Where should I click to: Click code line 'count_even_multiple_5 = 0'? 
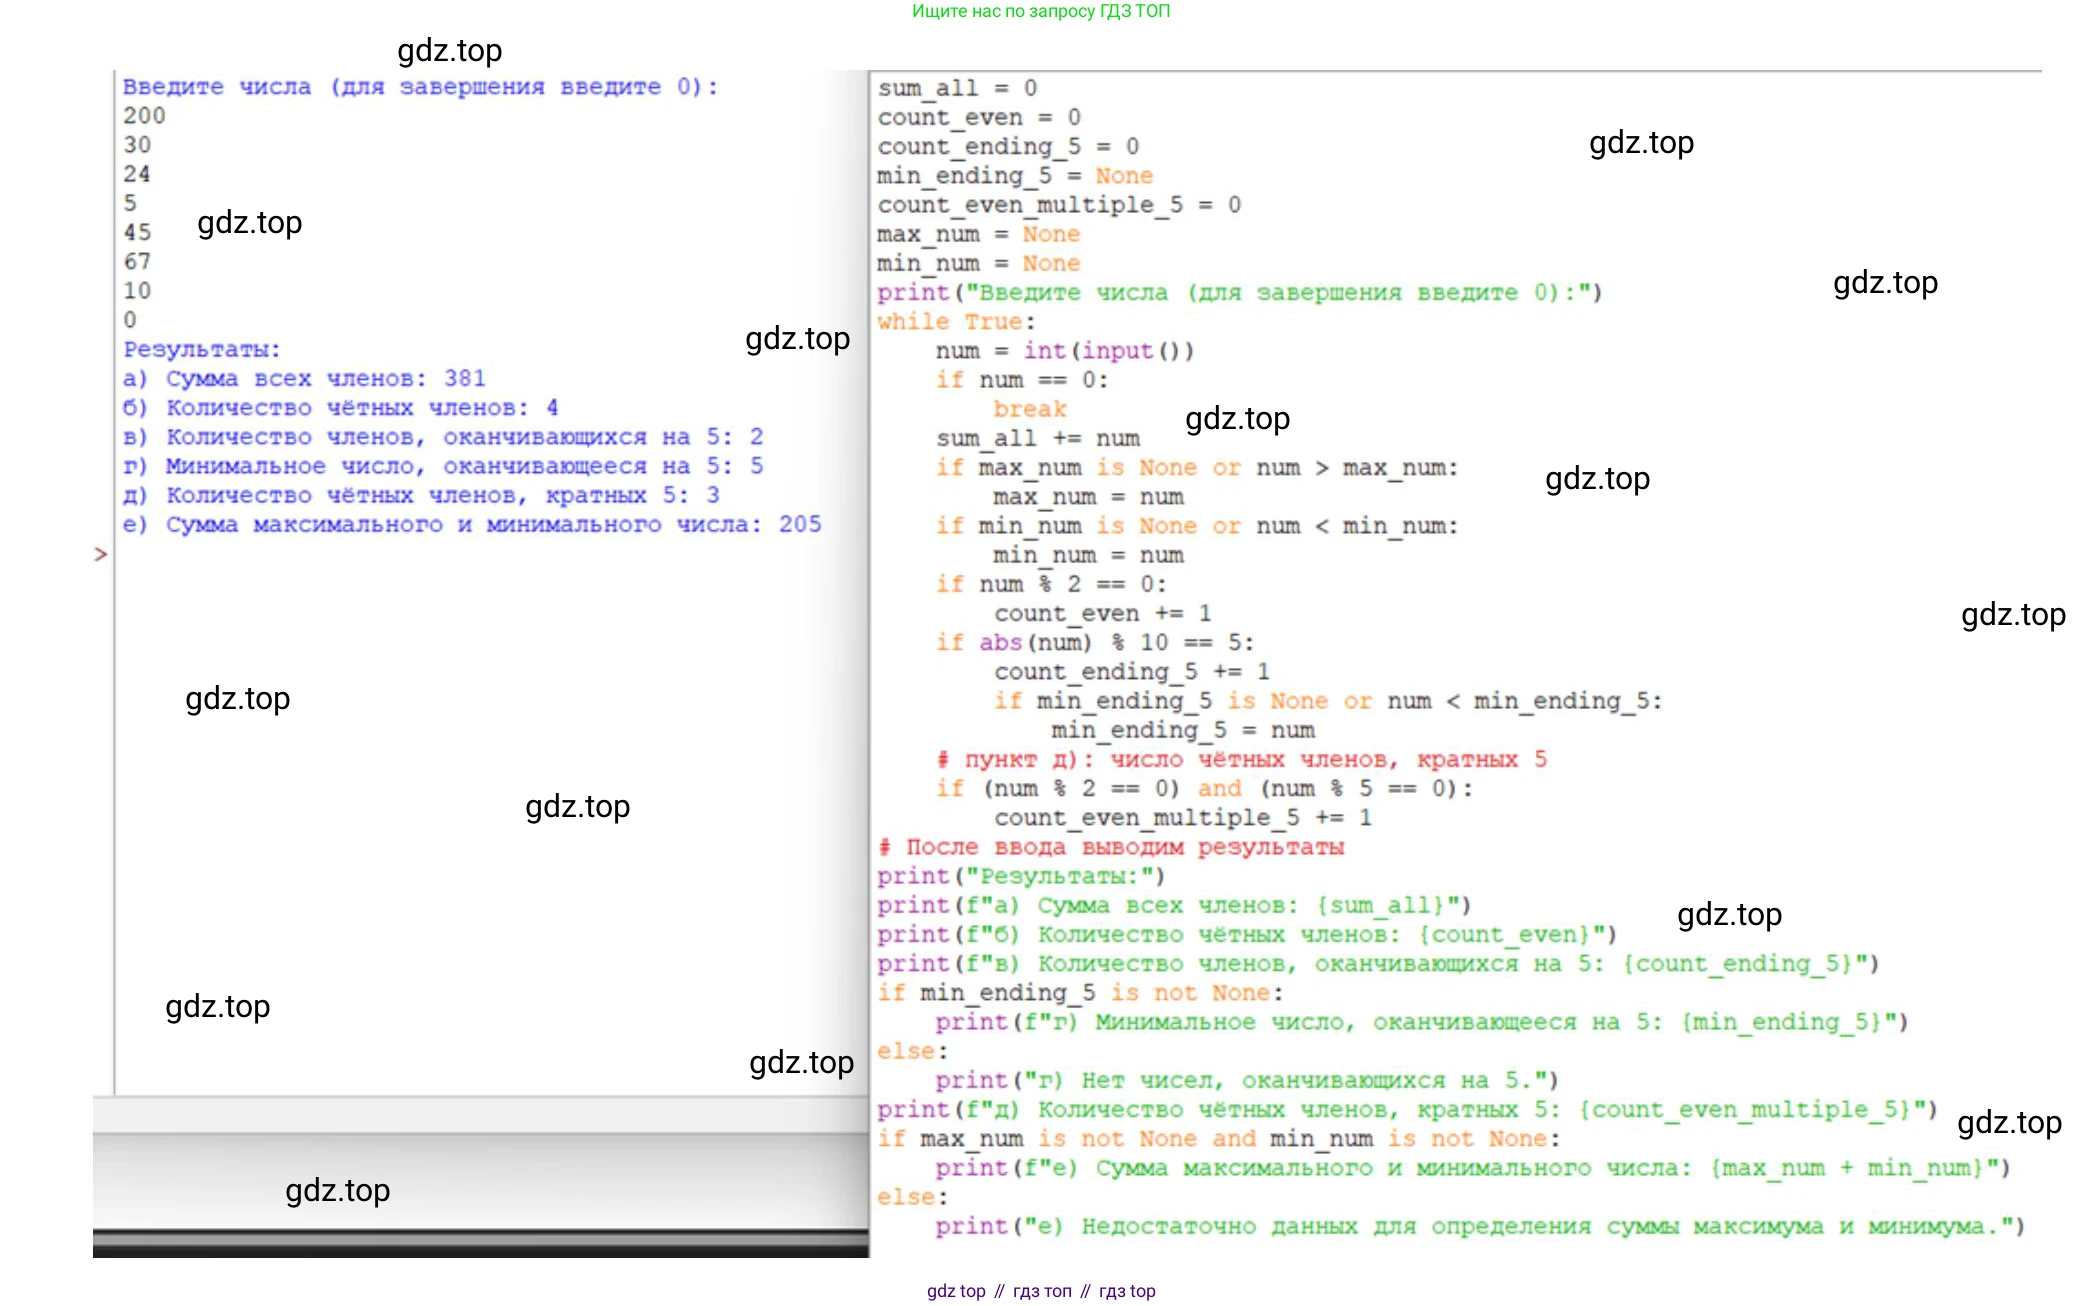1059,205
